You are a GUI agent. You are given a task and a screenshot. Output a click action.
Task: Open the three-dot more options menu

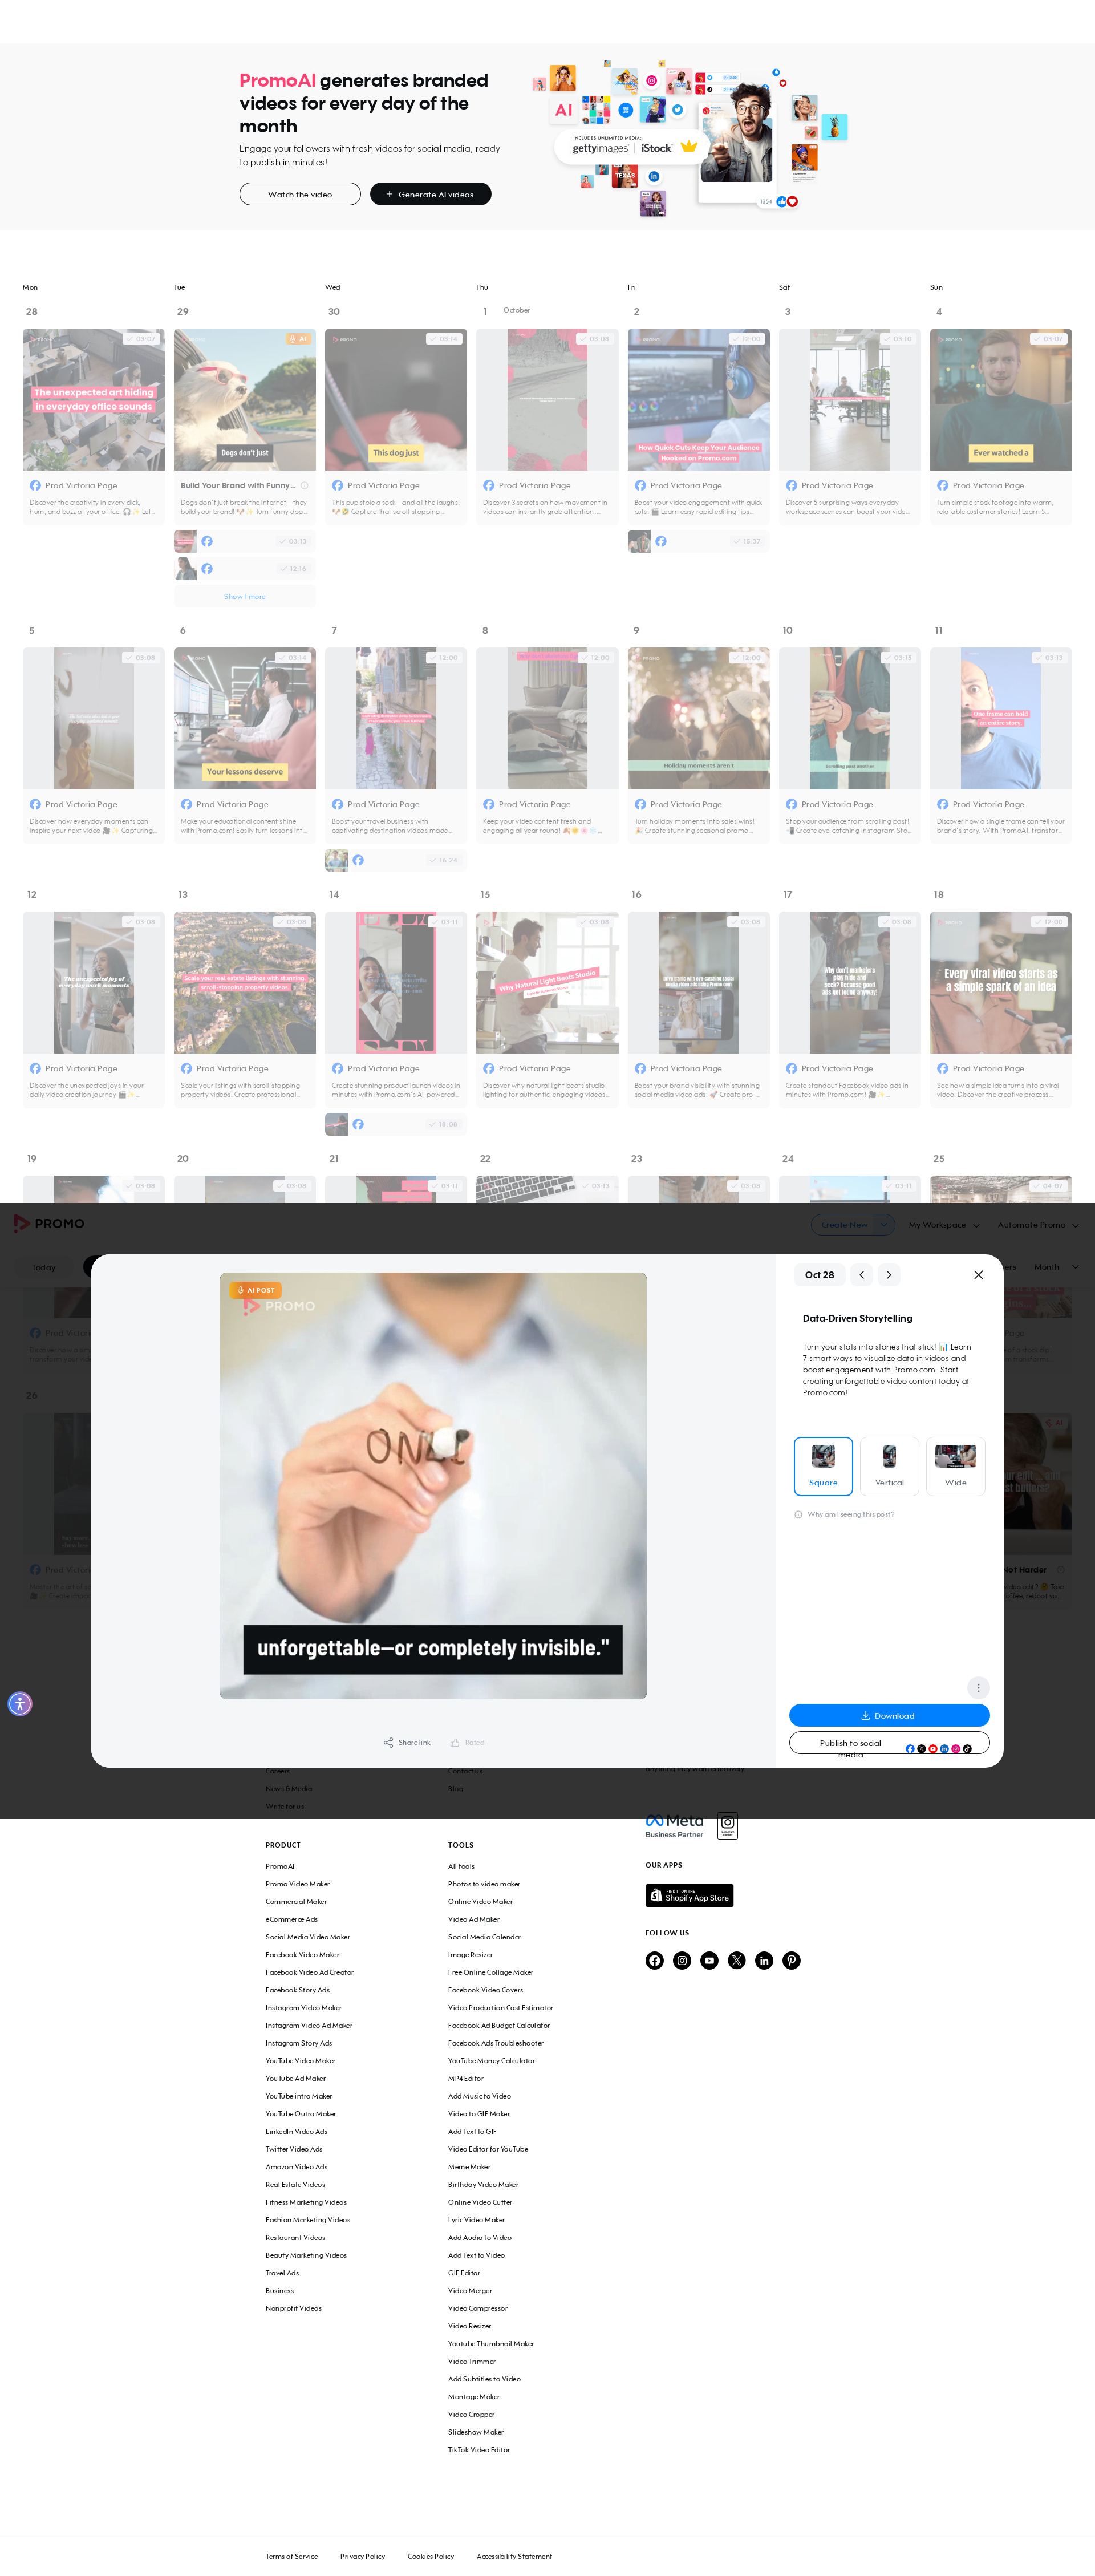[x=978, y=1687]
